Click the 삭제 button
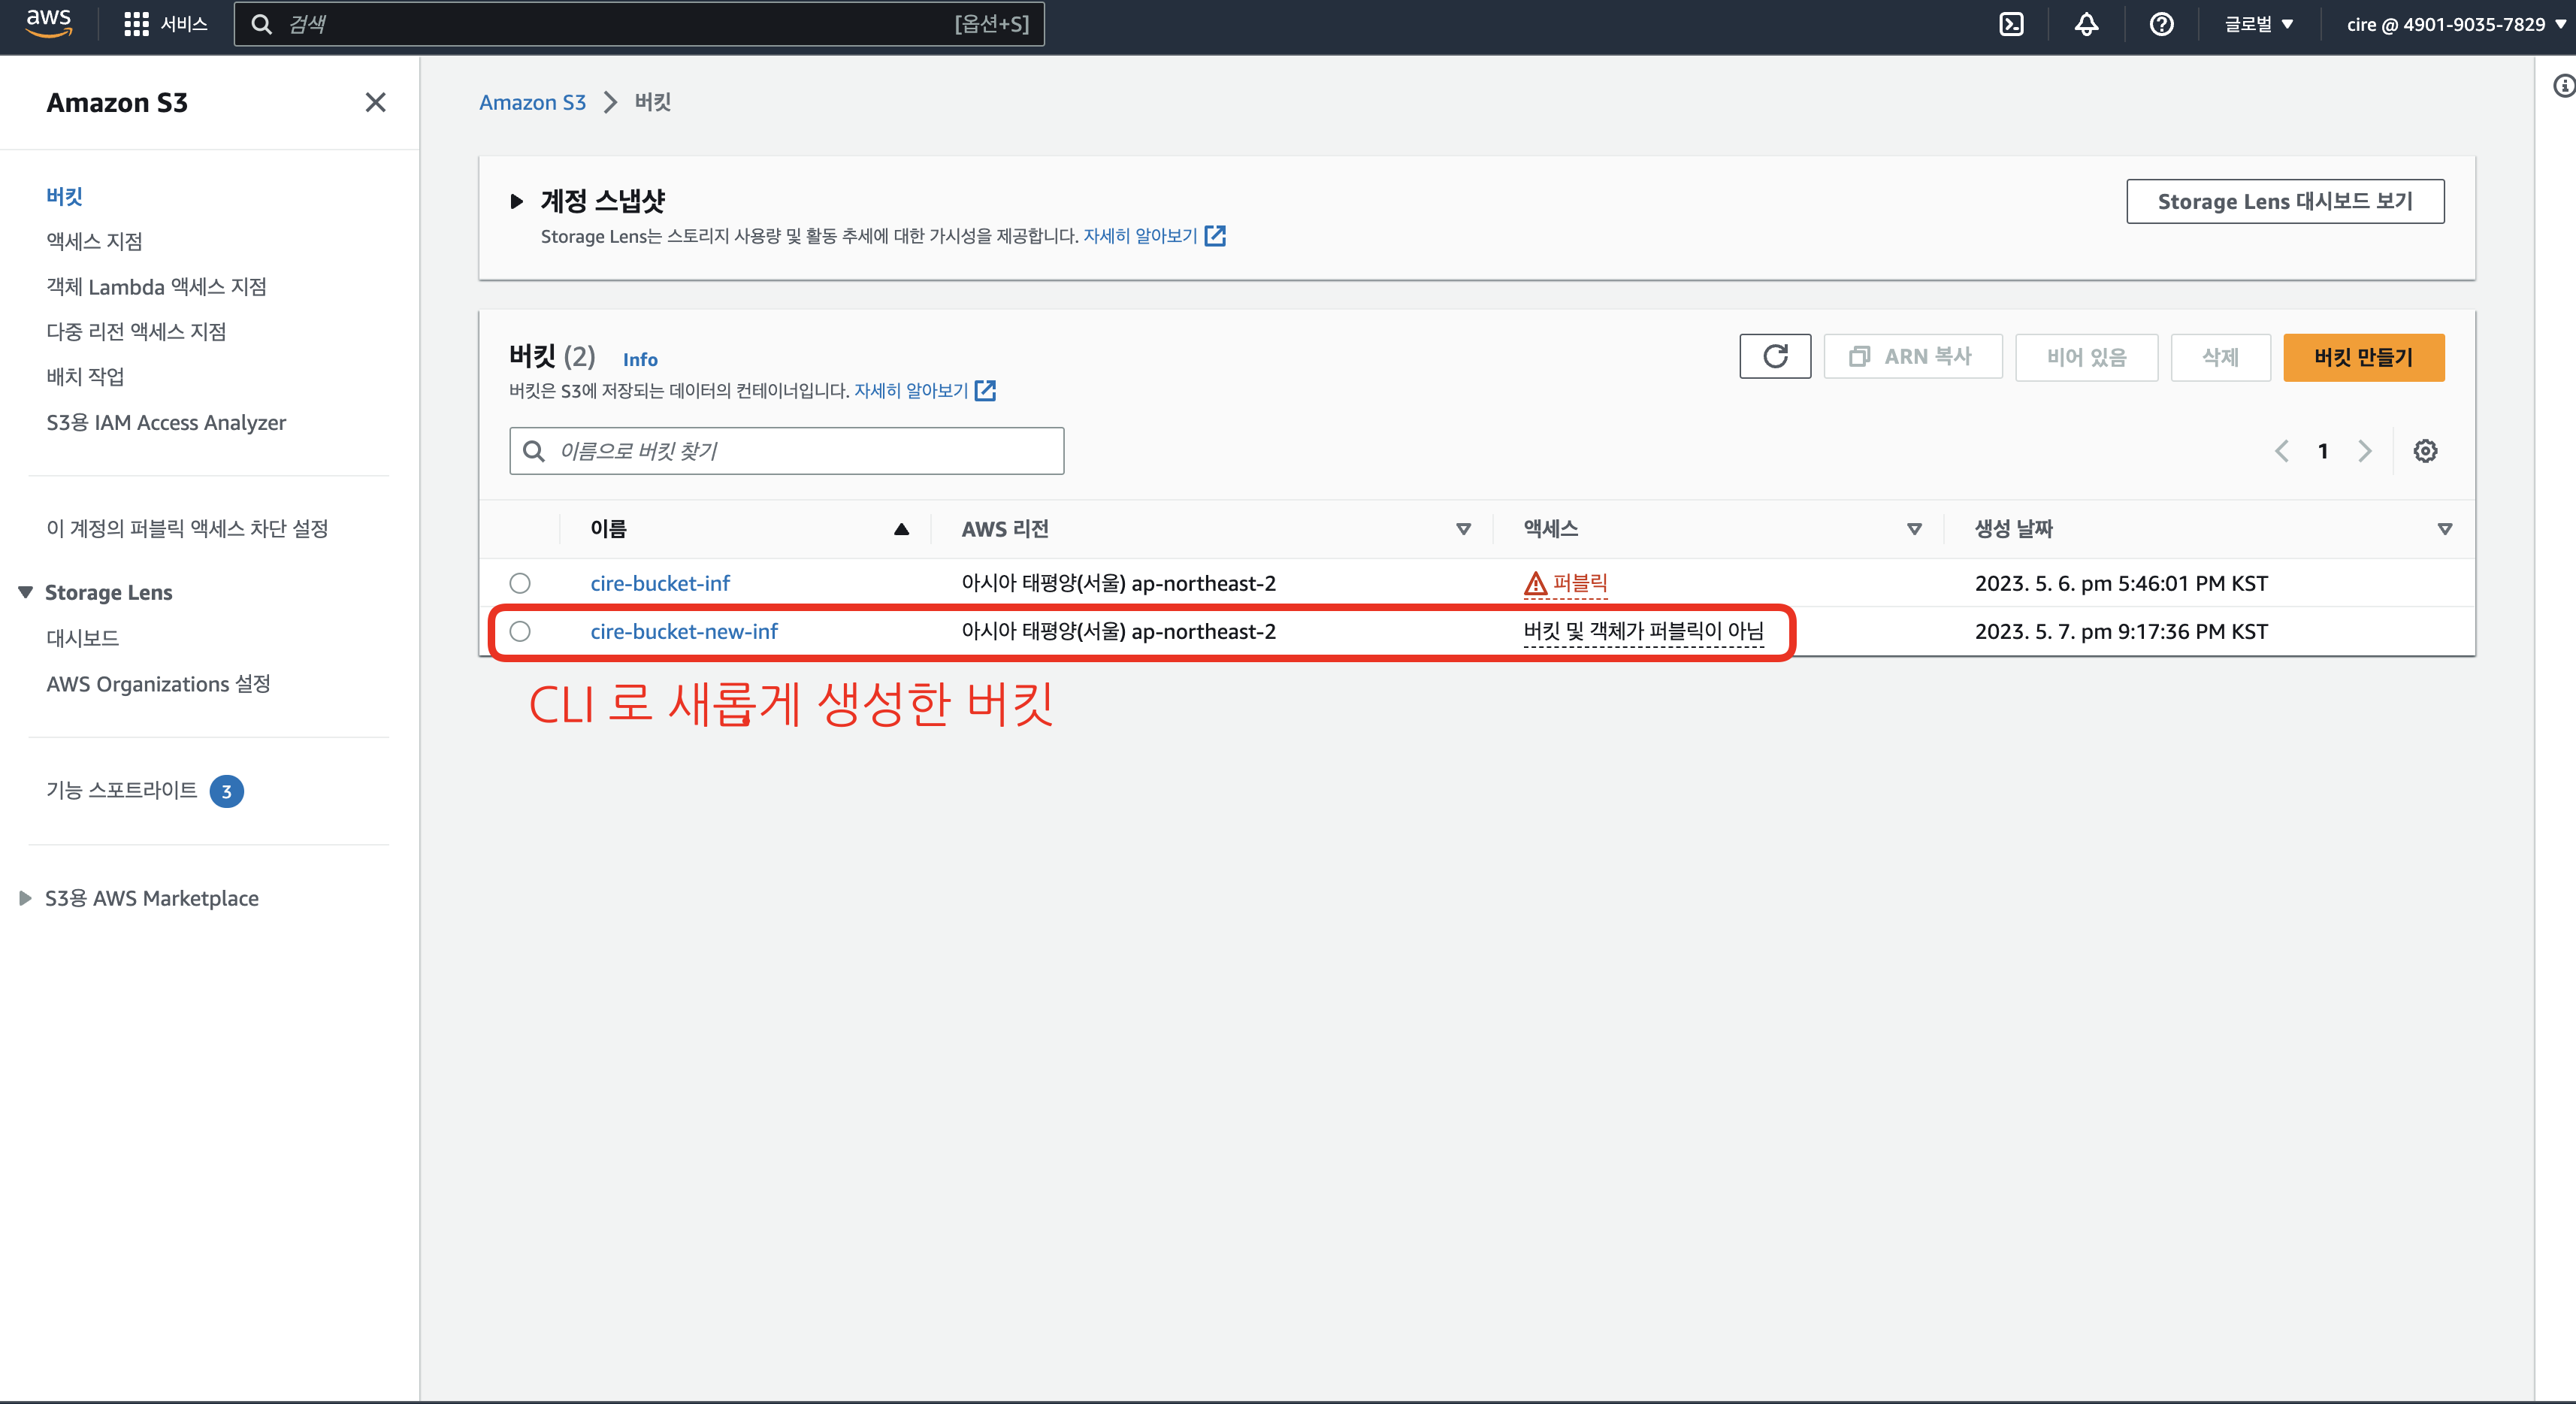This screenshot has height=1404, width=2576. click(x=2220, y=357)
